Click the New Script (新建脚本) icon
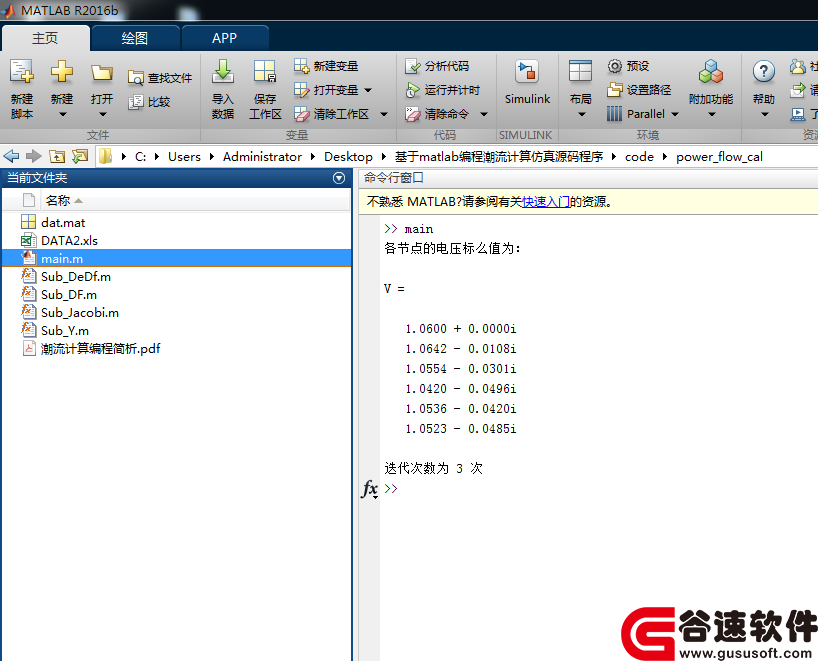Screen dimensions: 818x661 [x=22, y=71]
